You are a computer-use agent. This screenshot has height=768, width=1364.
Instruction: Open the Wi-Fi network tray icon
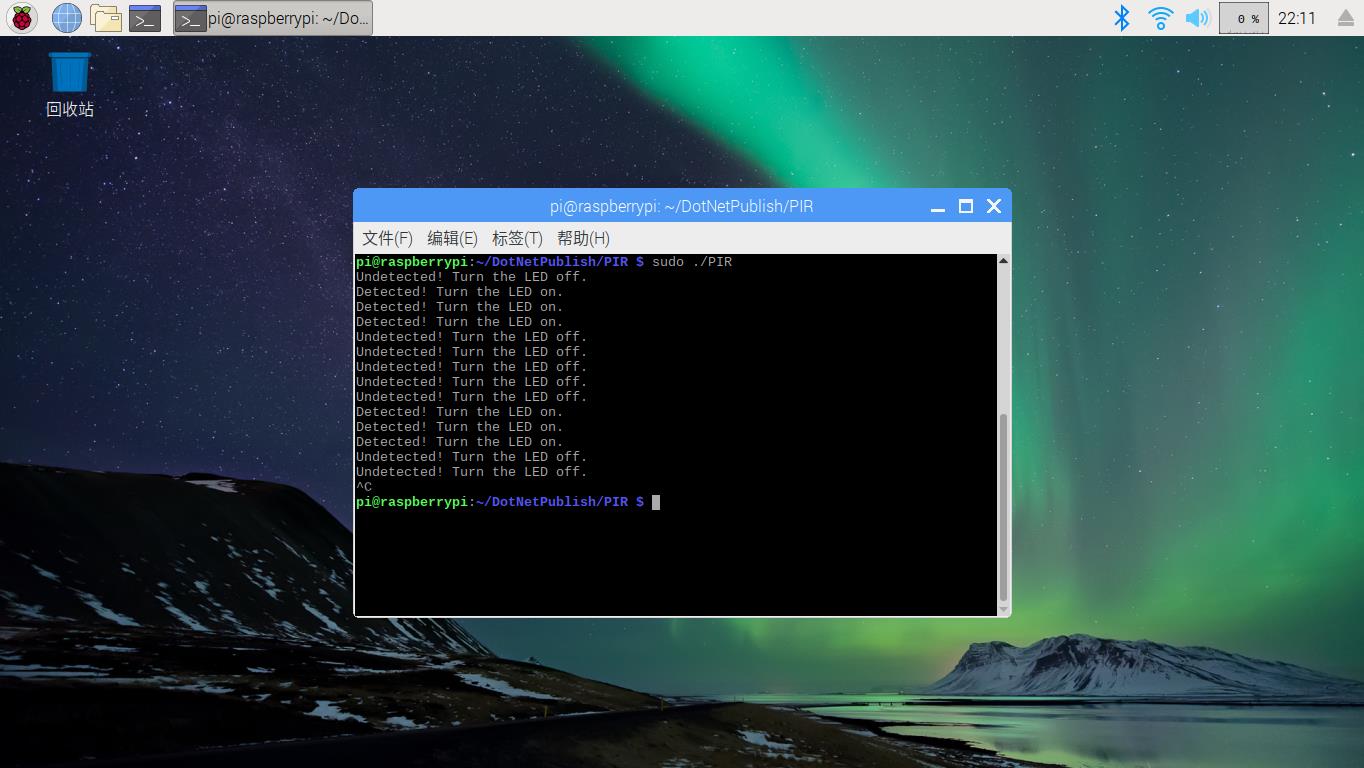(1160, 17)
